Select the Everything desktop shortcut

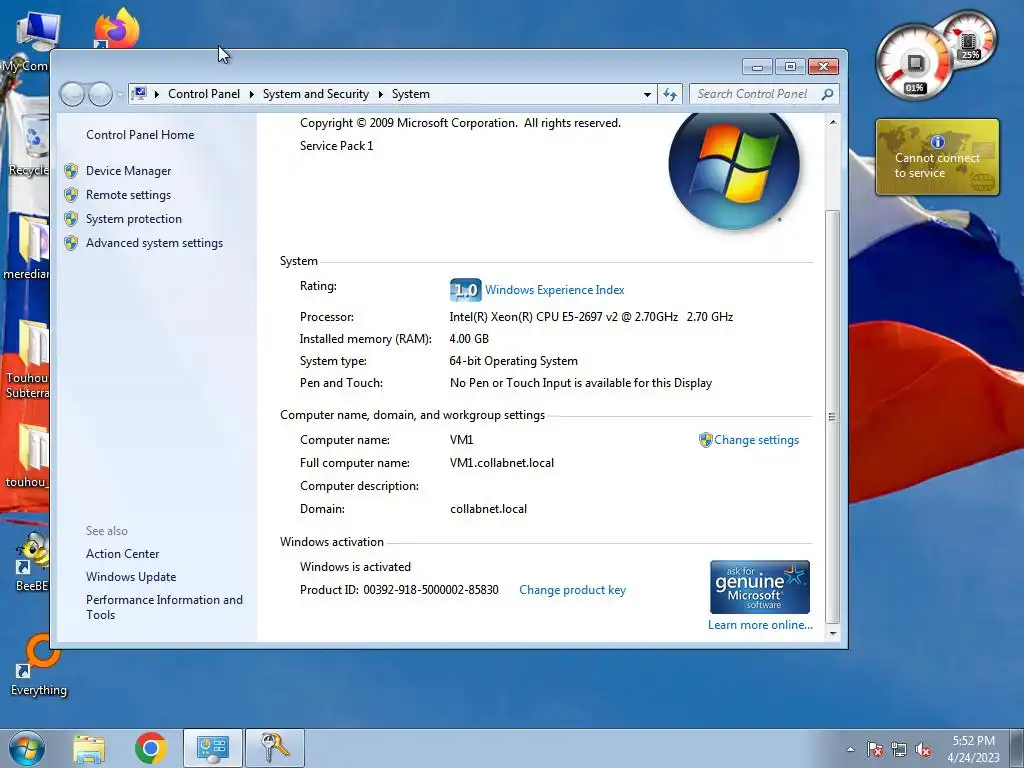point(39,664)
